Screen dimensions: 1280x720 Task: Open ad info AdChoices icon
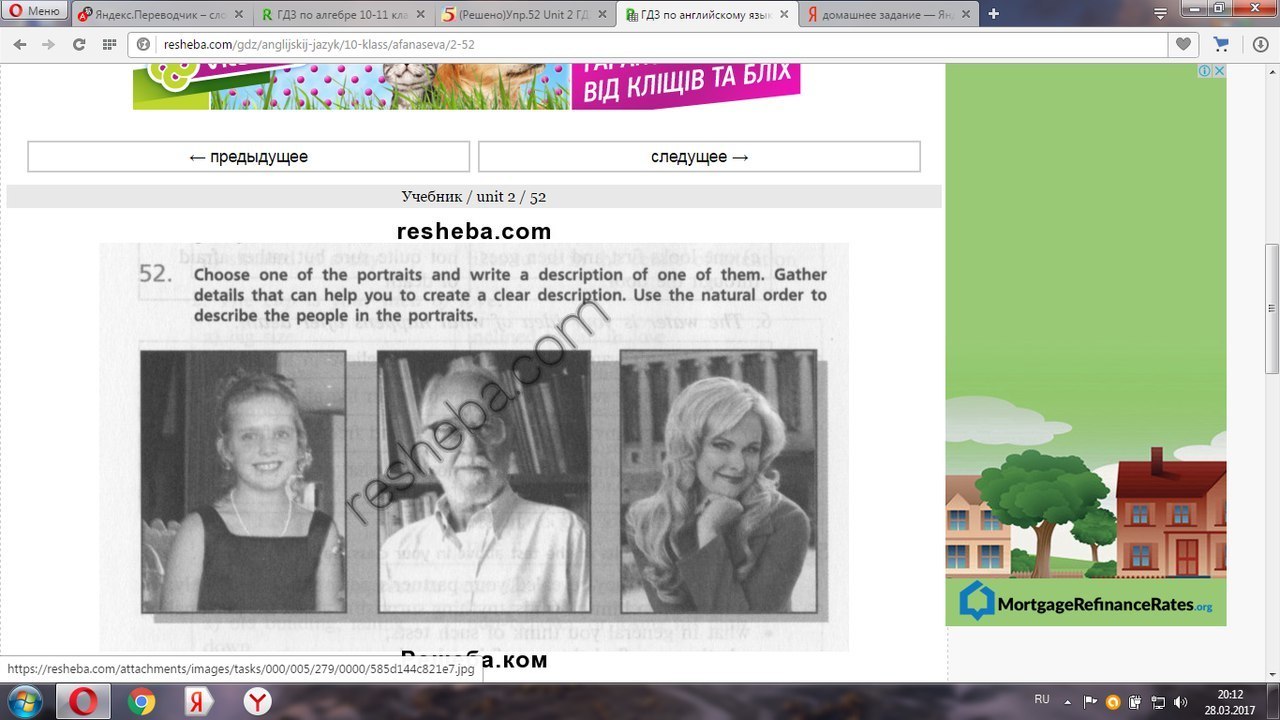tap(1206, 71)
